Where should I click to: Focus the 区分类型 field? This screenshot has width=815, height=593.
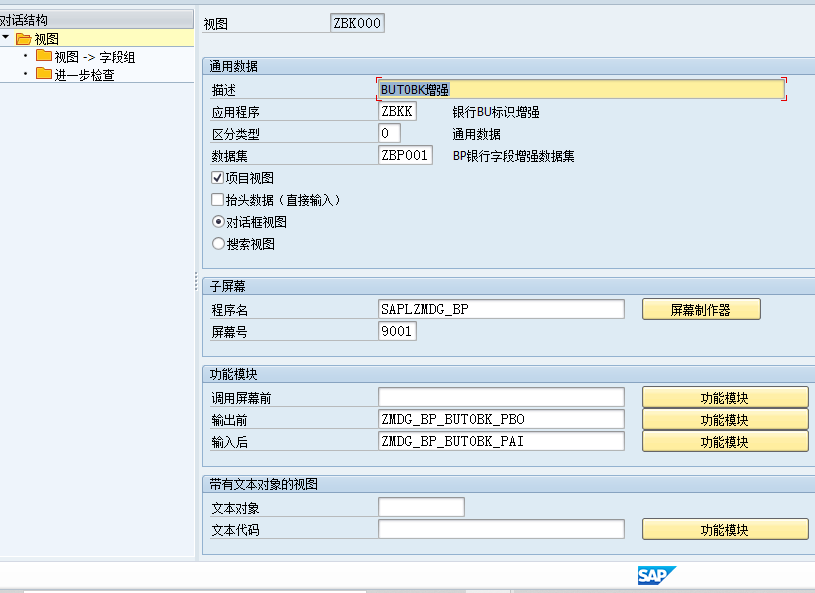click(389, 133)
